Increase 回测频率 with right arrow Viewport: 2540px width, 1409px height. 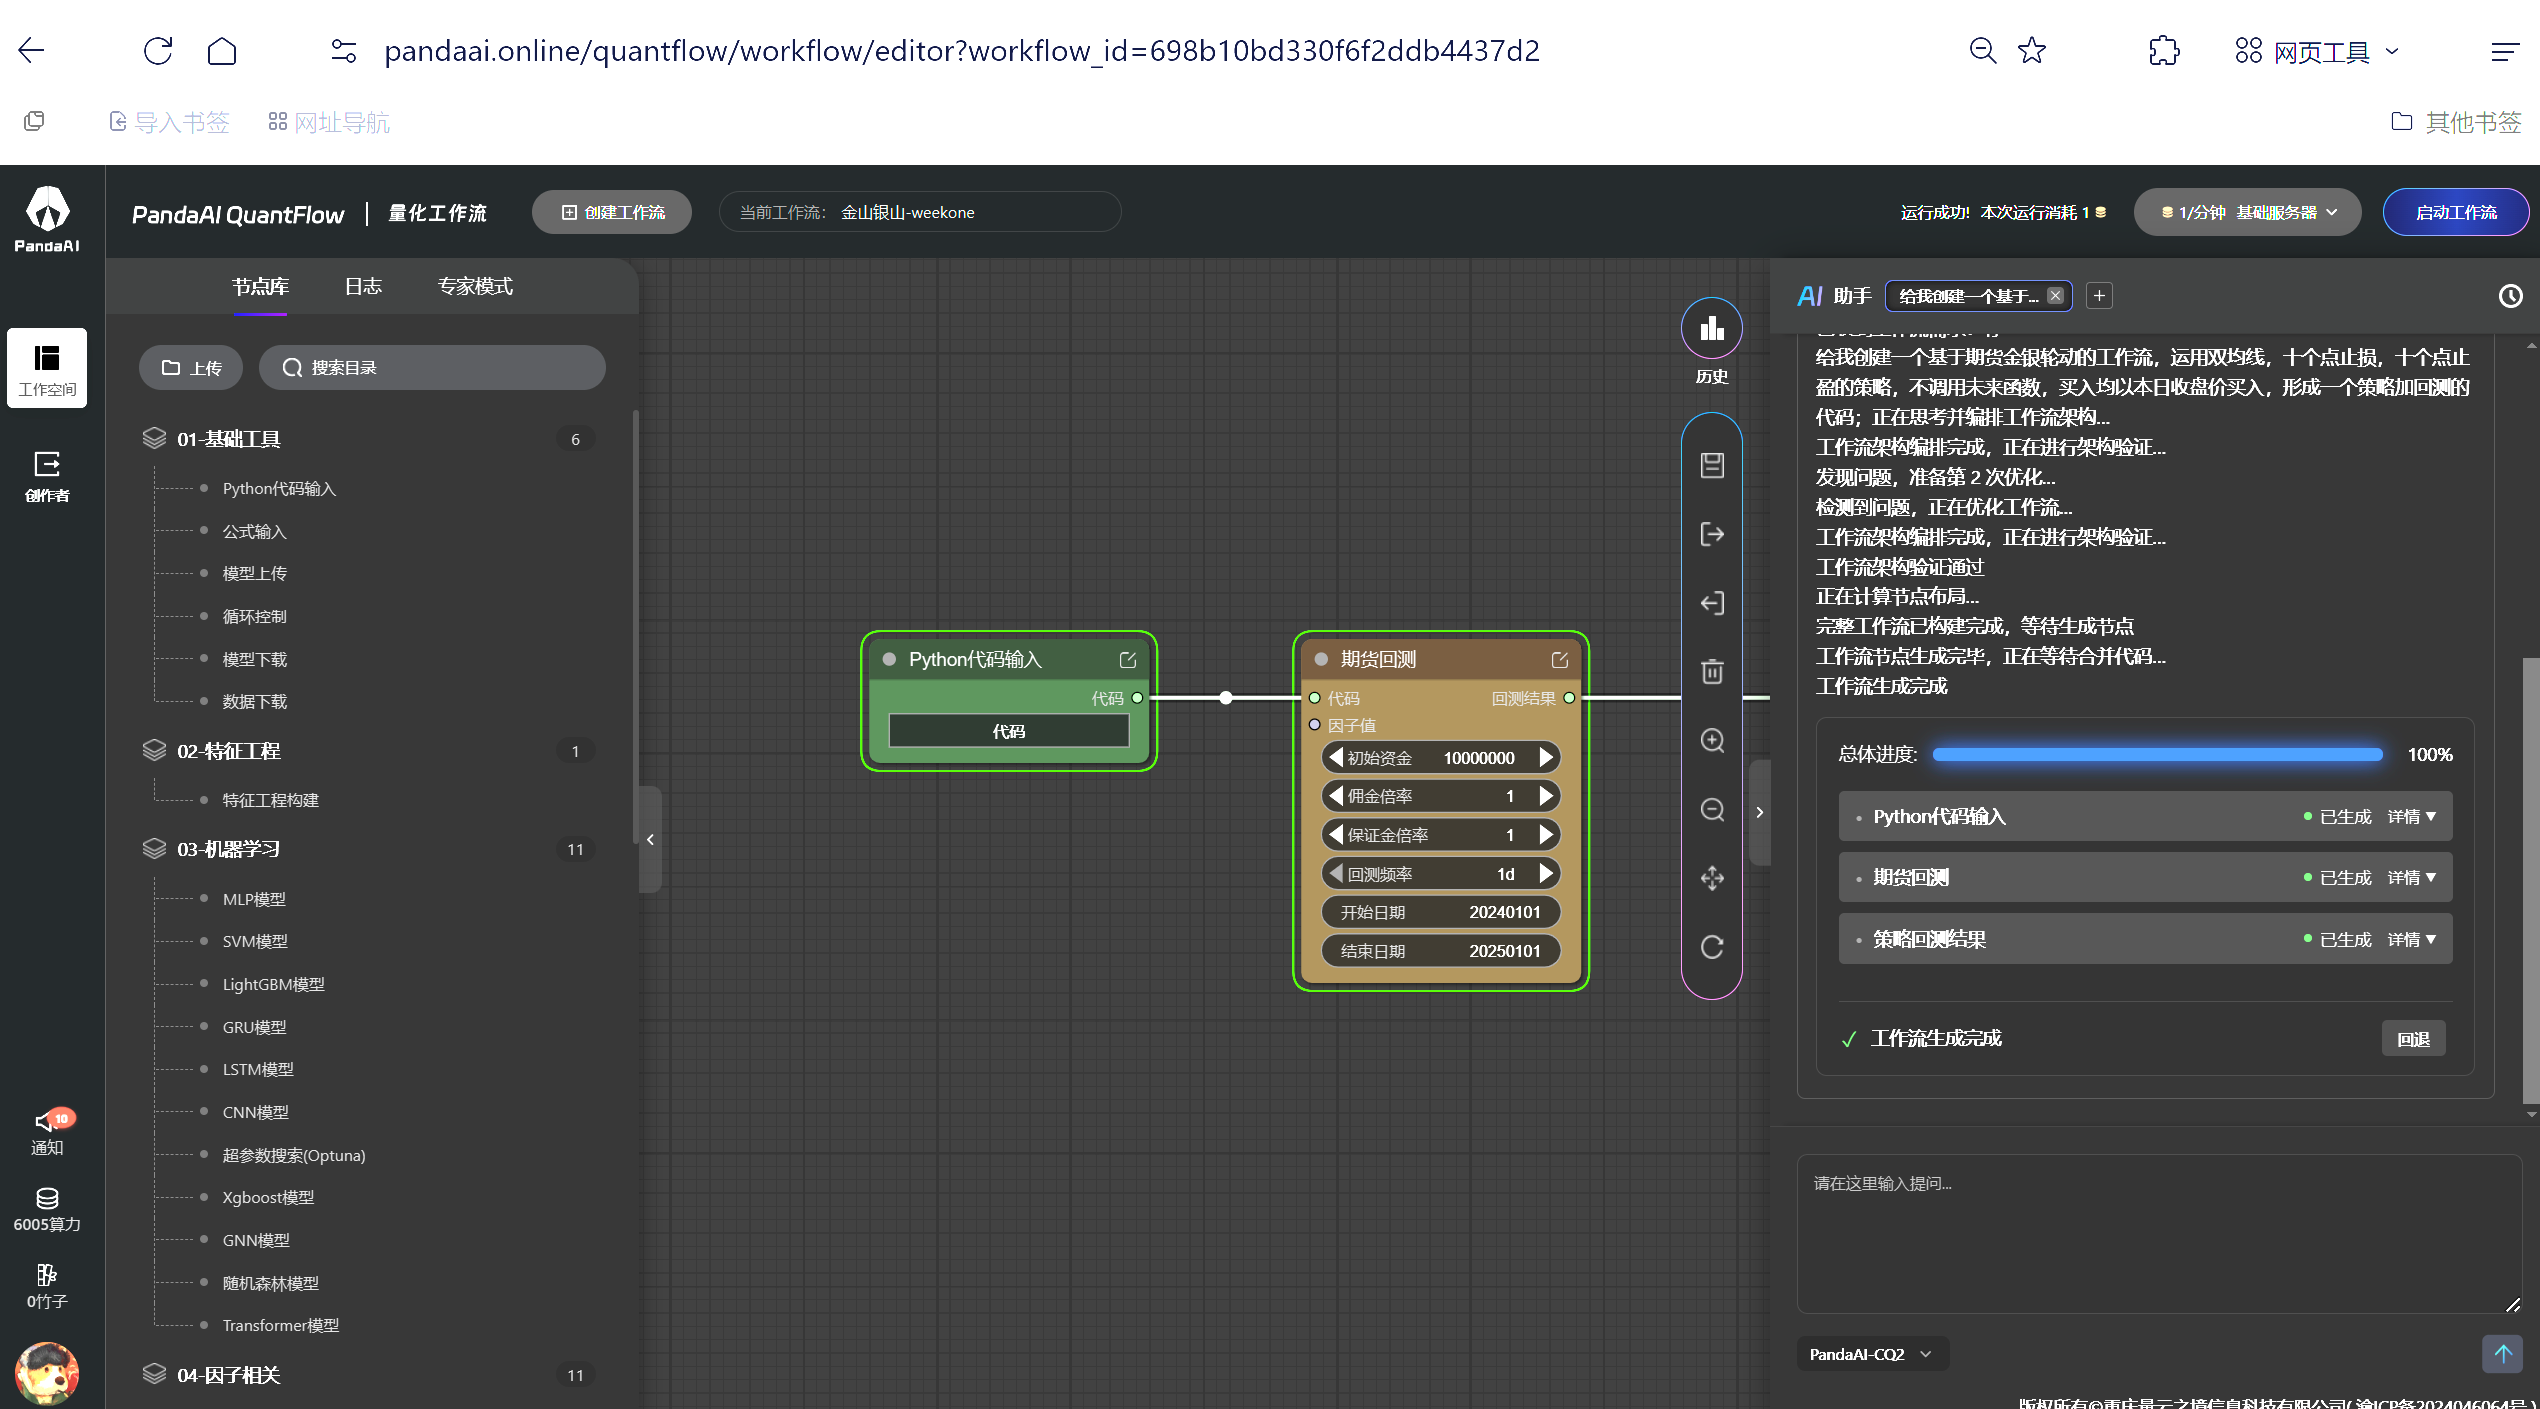pyautogui.click(x=1546, y=874)
